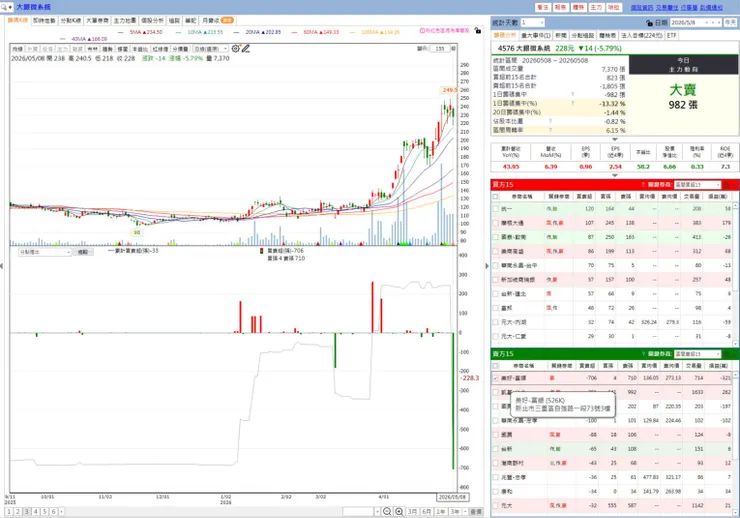Open the 個股分析 tab

(x=152, y=20)
